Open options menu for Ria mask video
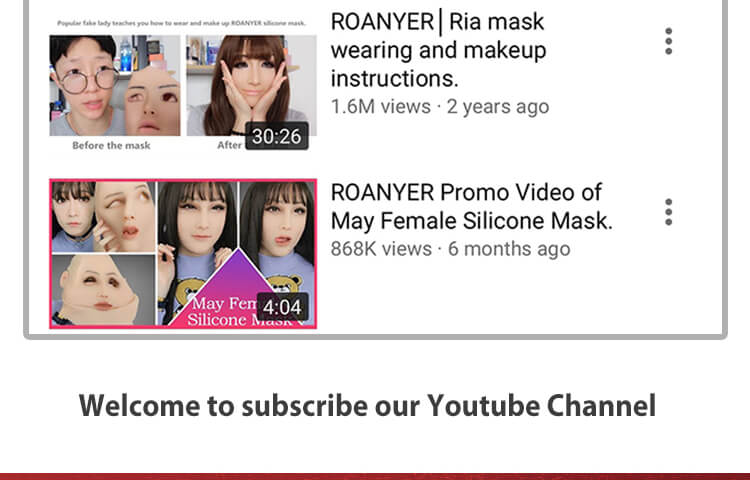This screenshot has width=750, height=480. (x=669, y=42)
